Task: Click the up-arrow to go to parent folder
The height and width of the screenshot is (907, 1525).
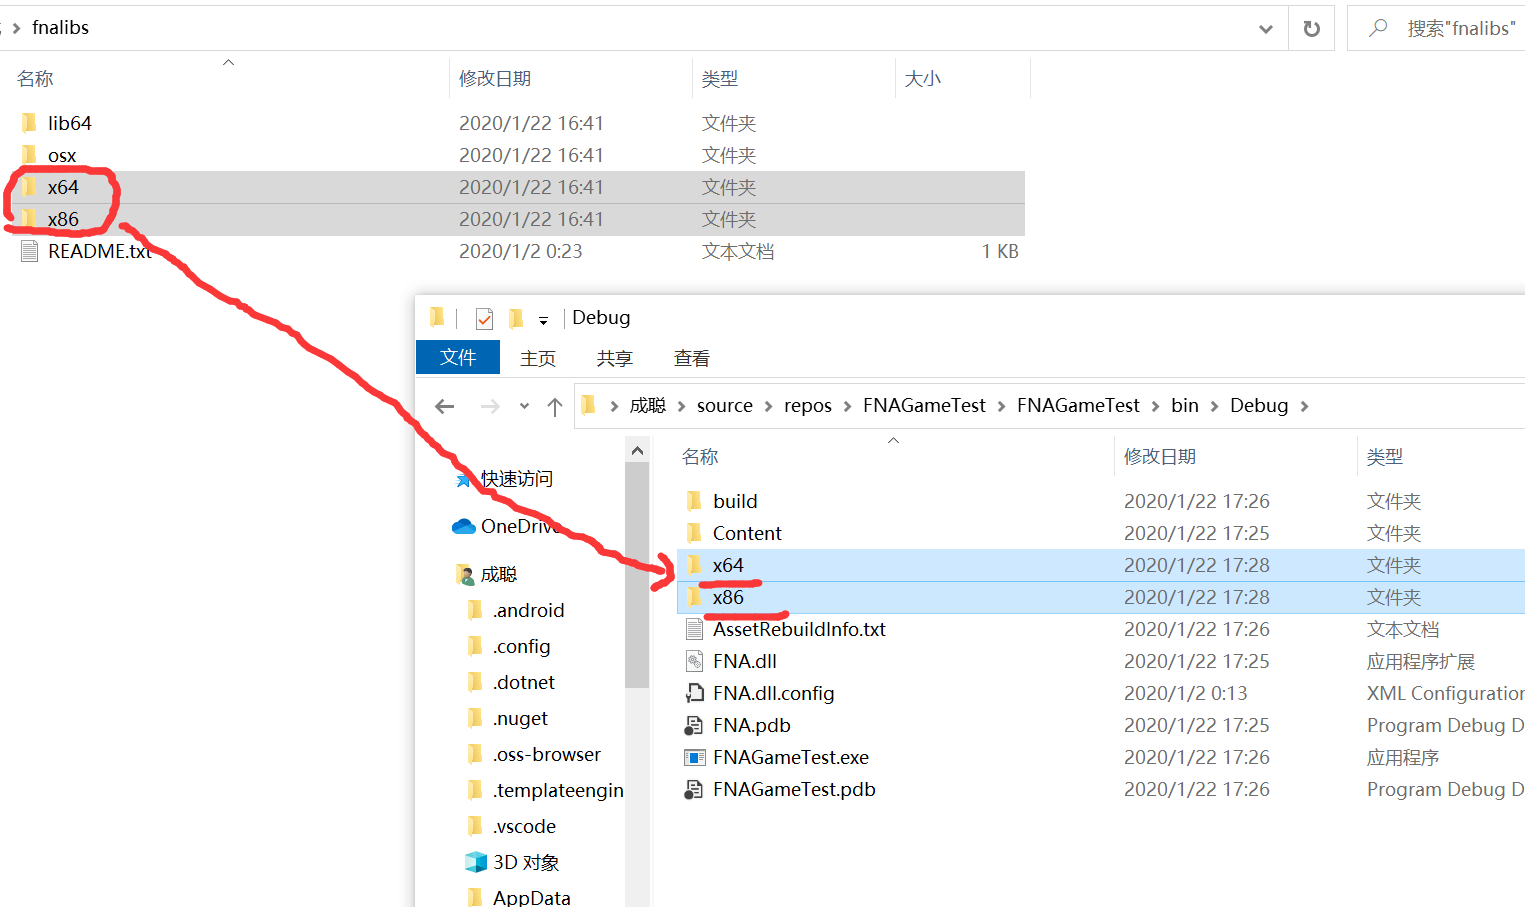Action: [x=556, y=406]
